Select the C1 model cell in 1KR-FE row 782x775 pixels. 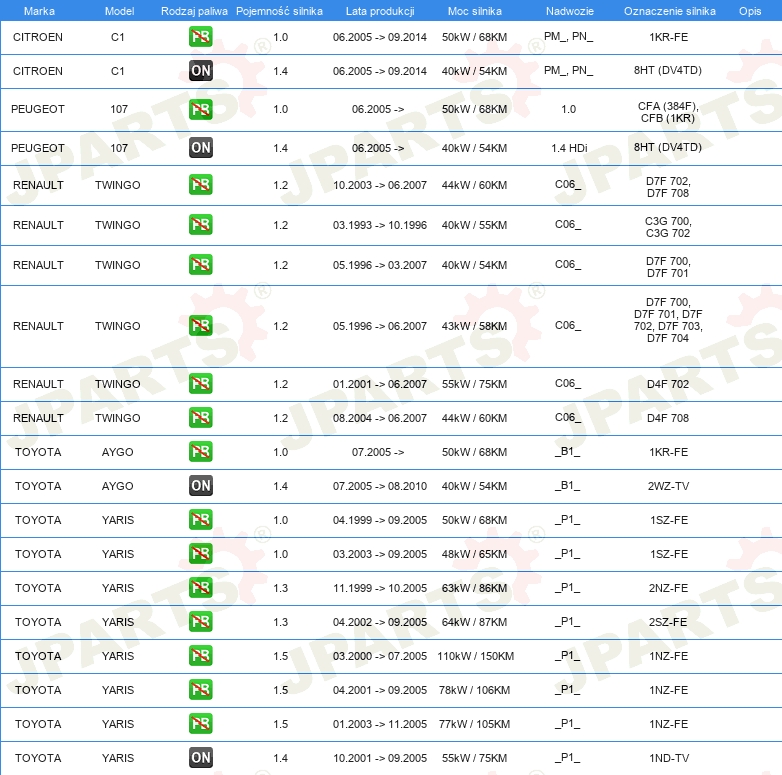tap(118, 37)
